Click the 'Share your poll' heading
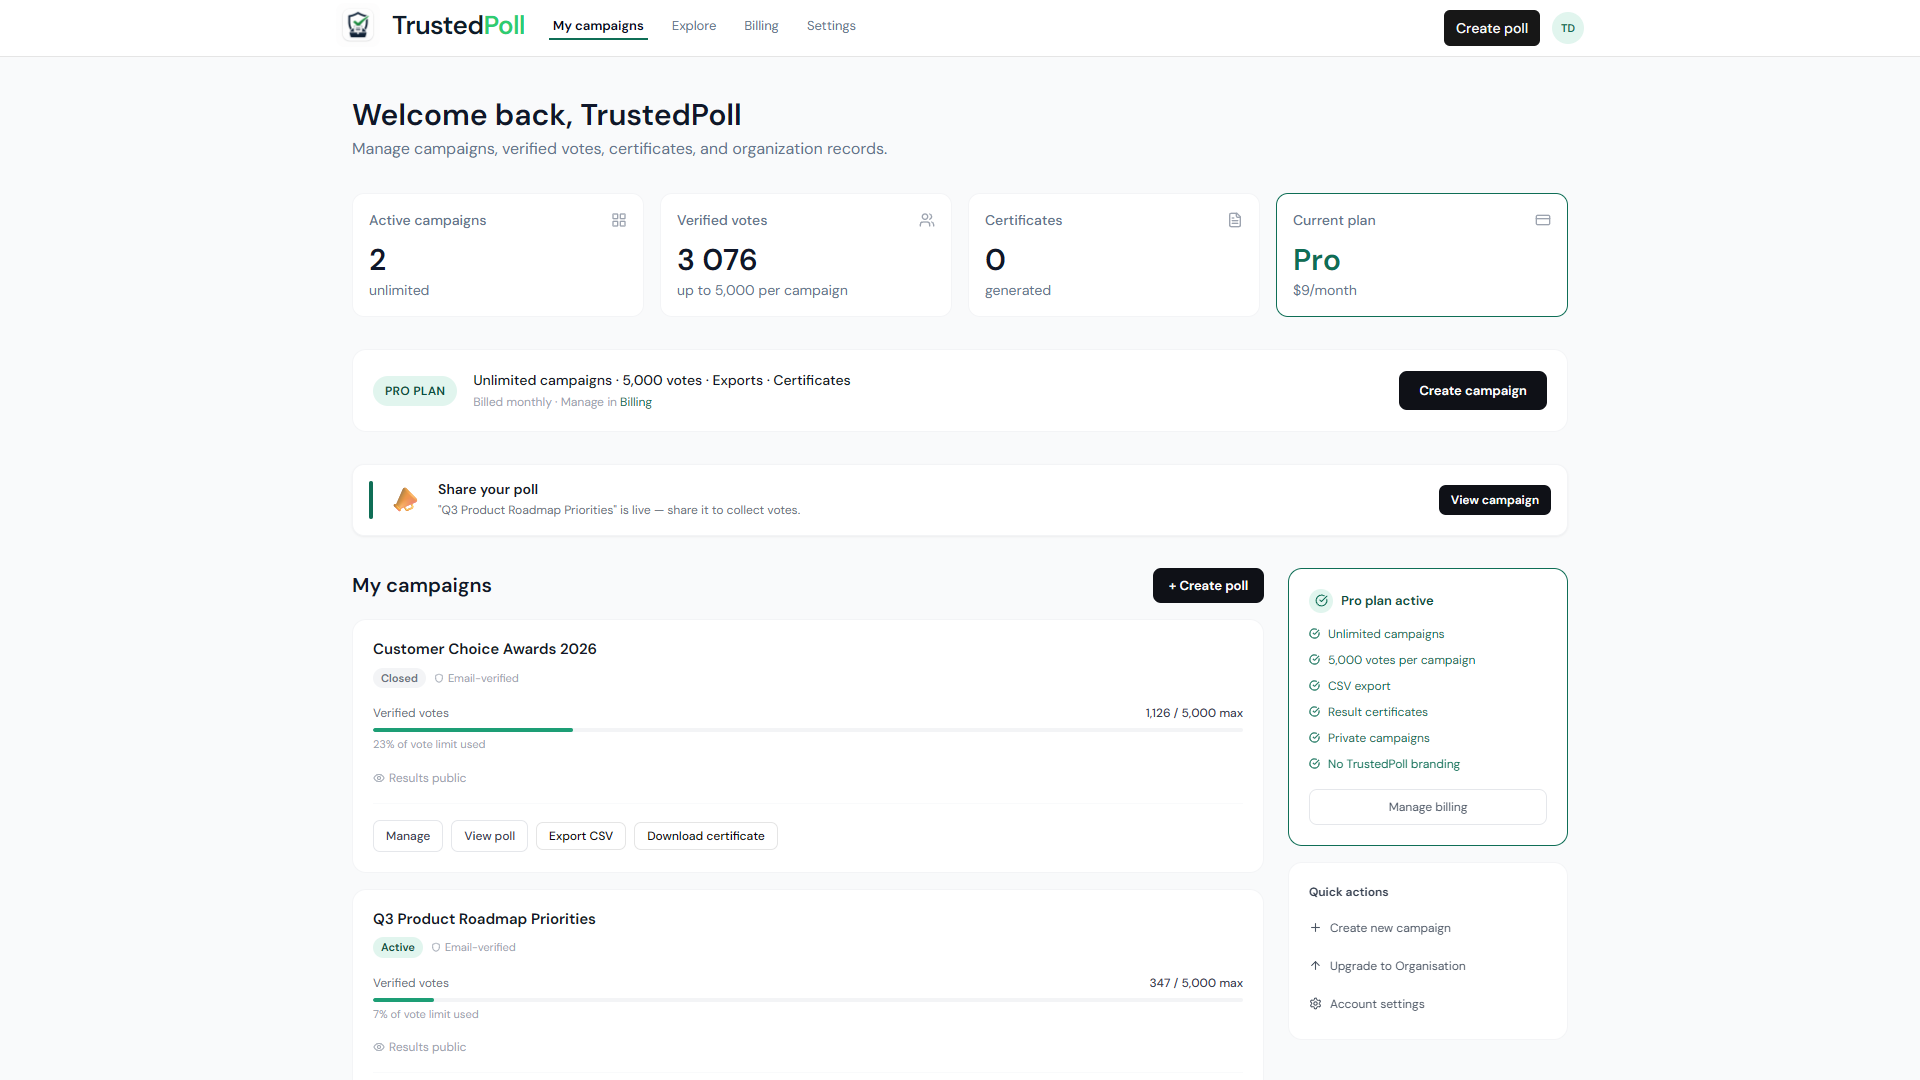The height and width of the screenshot is (1080, 1920). tap(488, 489)
